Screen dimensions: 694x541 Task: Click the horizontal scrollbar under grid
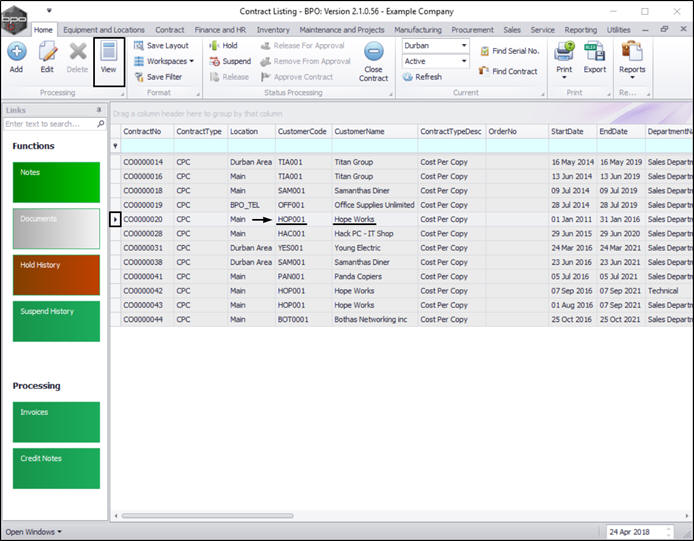207,516
